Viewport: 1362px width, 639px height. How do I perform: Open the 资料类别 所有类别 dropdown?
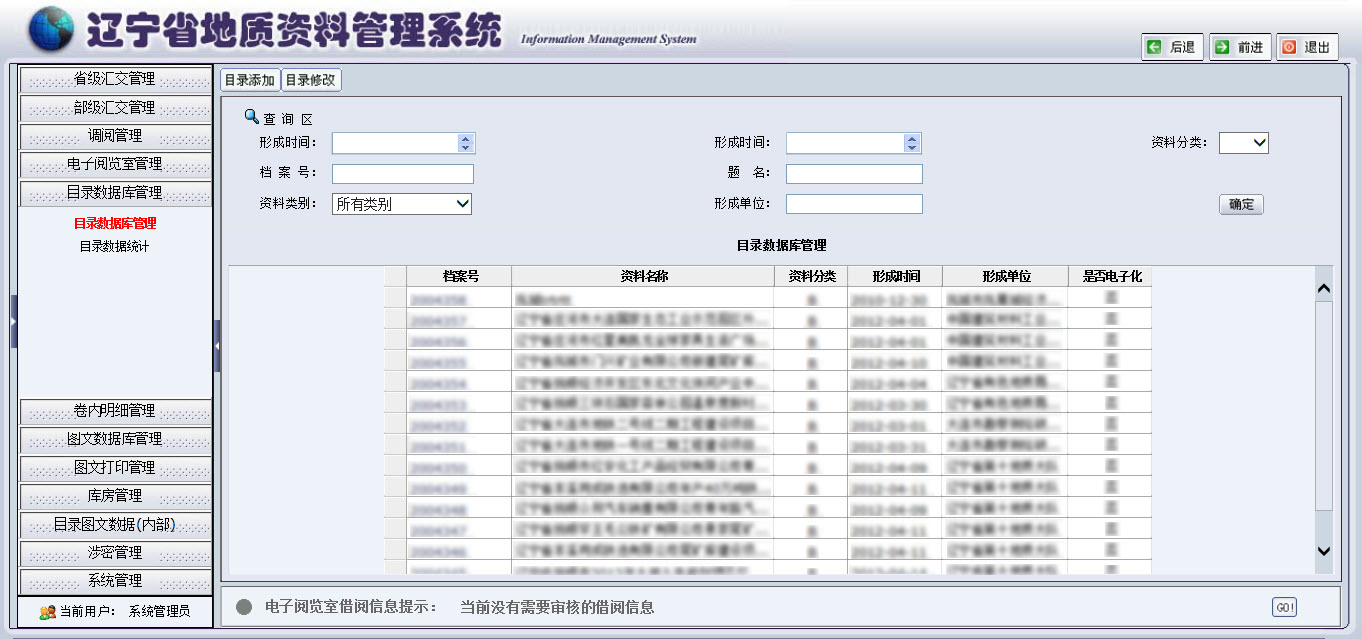(x=401, y=204)
